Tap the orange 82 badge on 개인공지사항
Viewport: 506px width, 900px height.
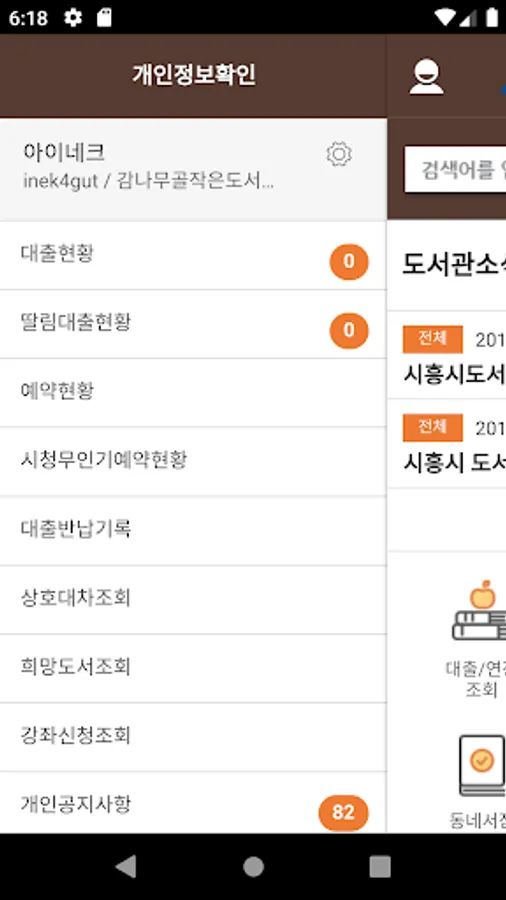pyautogui.click(x=343, y=813)
